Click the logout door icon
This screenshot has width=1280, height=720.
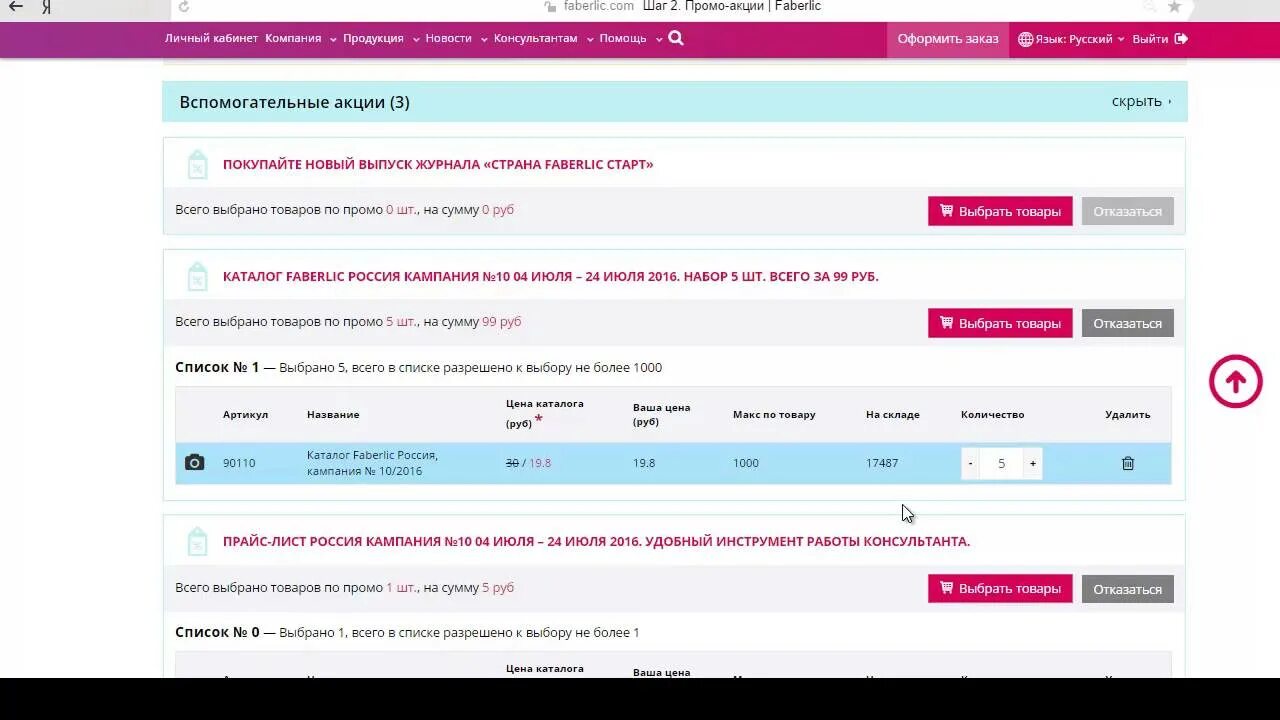[1181, 39]
